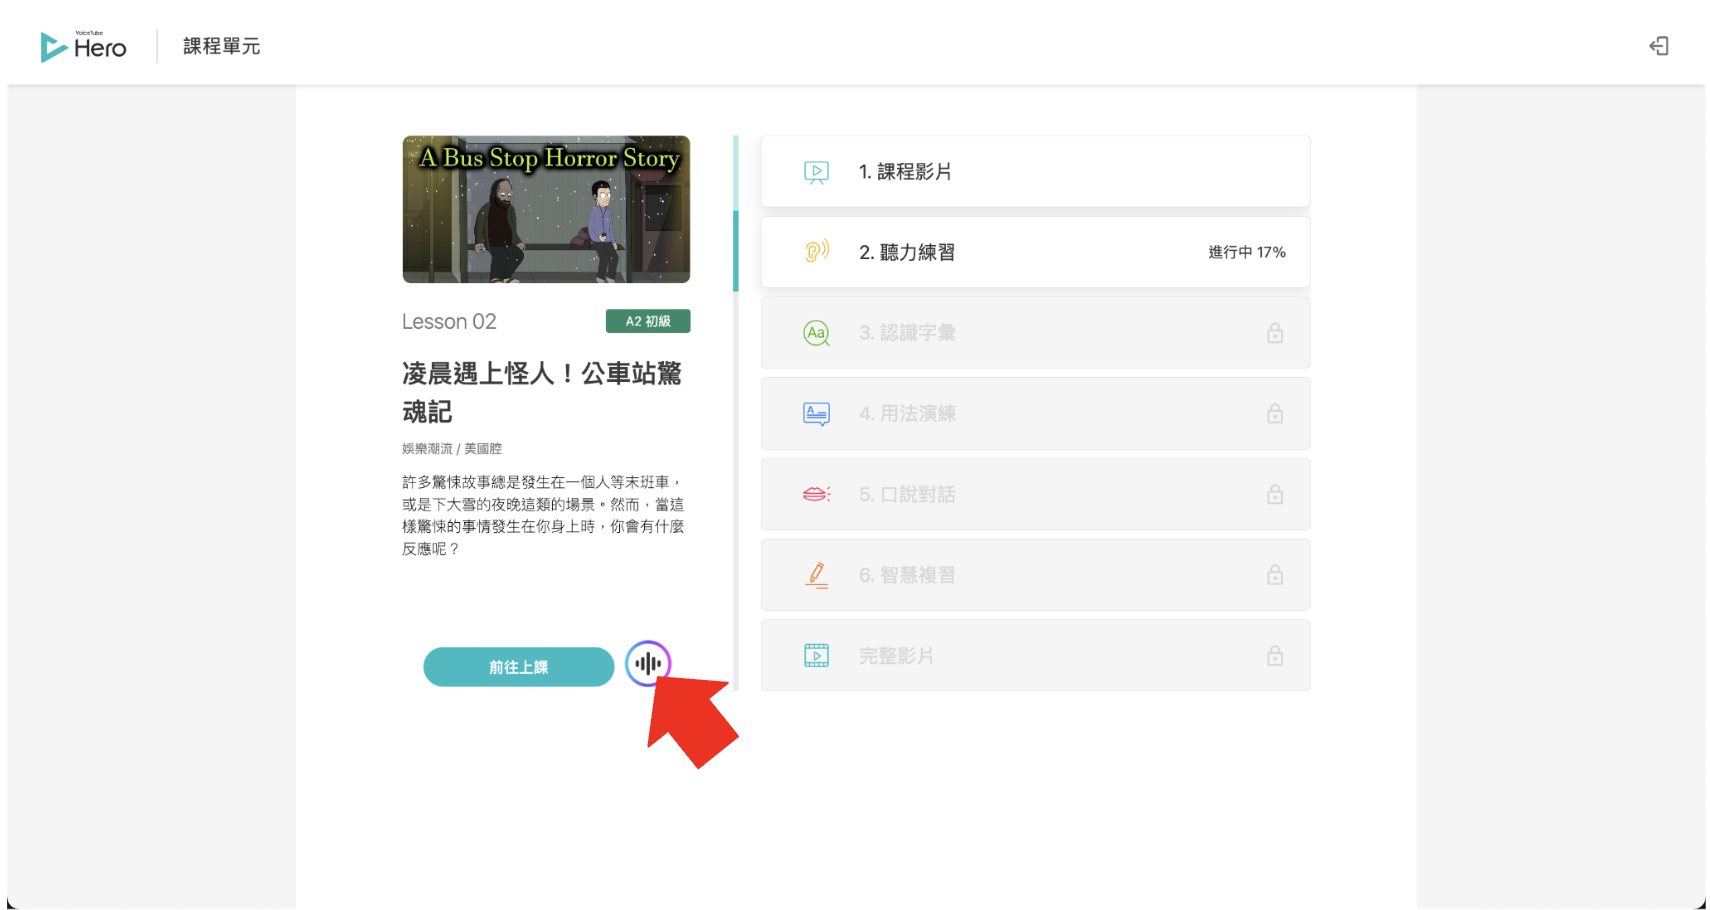Image resolution: width=1710 pixels, height=910 pixels.
Task: Click the 進行中 17% progress label
Action: pos(1246,252)
